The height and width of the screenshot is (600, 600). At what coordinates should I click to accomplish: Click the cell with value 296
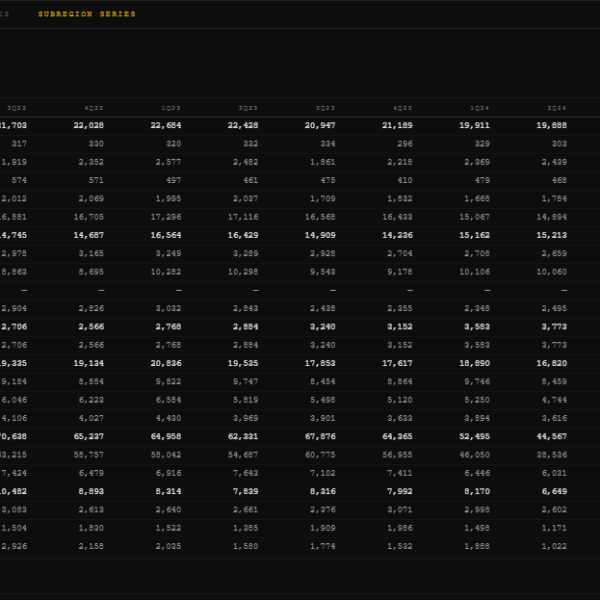coord(405,144)
